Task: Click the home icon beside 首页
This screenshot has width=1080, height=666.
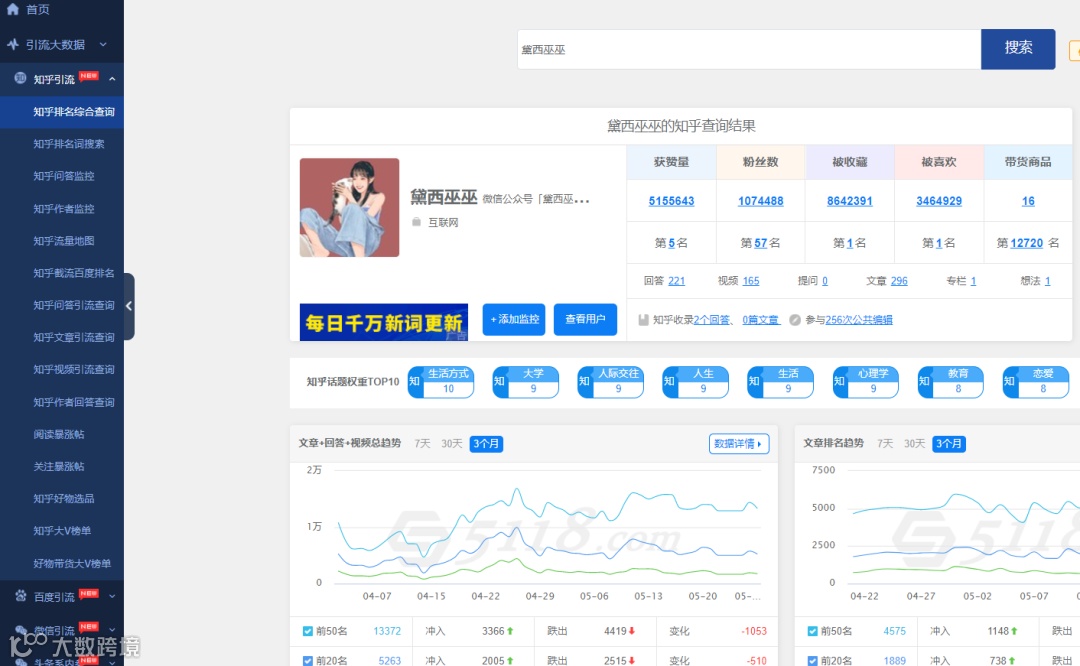Action: (x=12, y=9)
